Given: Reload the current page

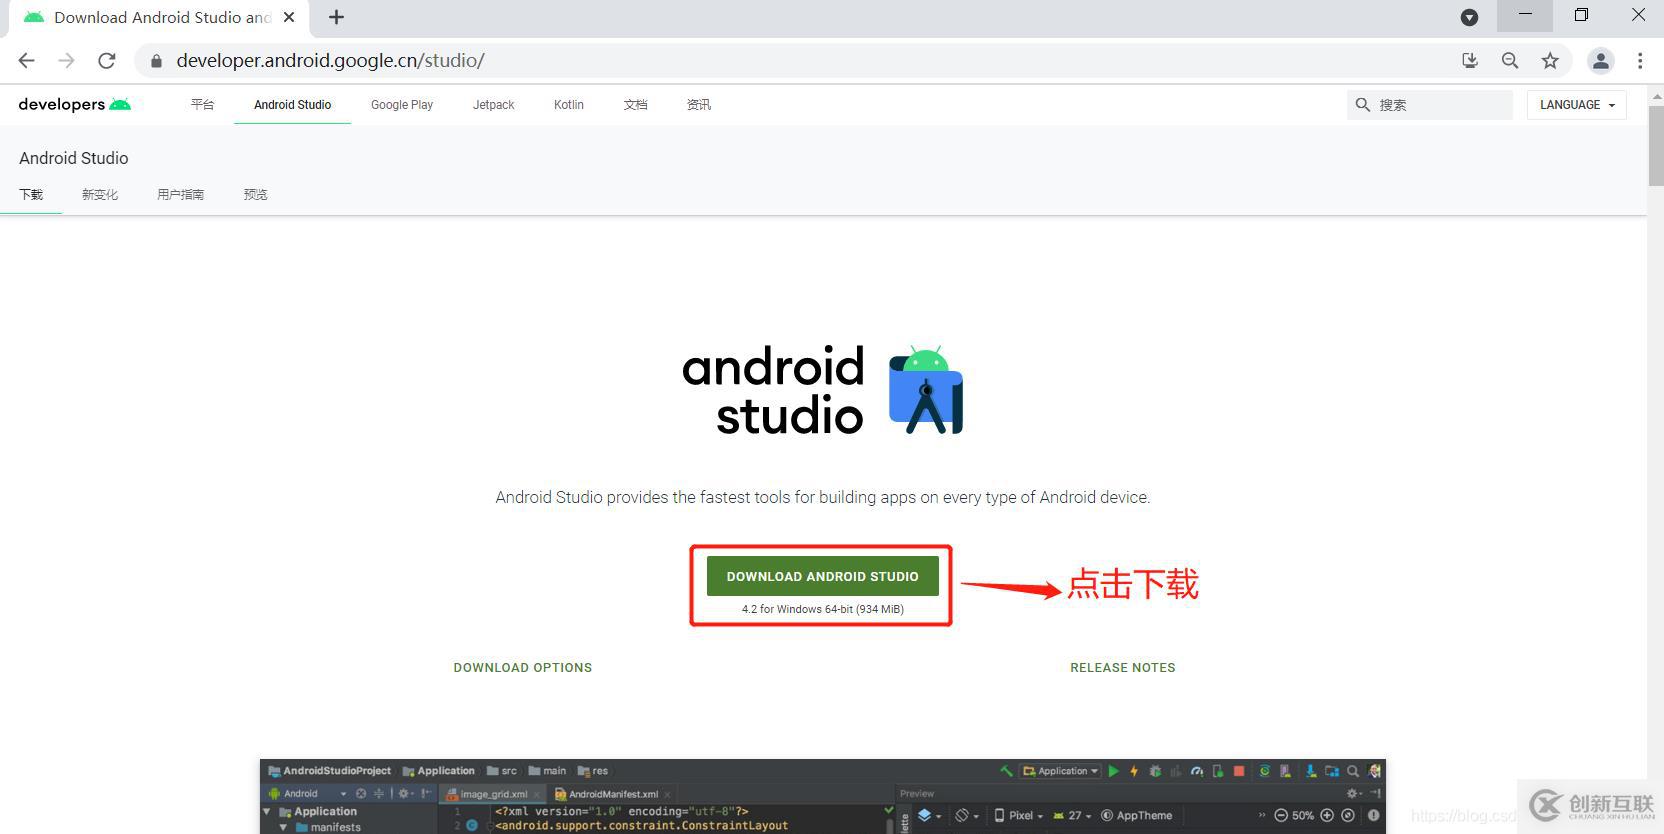Looking at the screenshot, I should (x=106, y=61).
